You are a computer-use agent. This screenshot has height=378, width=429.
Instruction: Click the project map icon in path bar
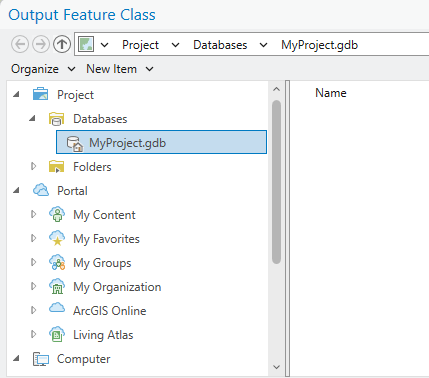click(x=86, y=44)
